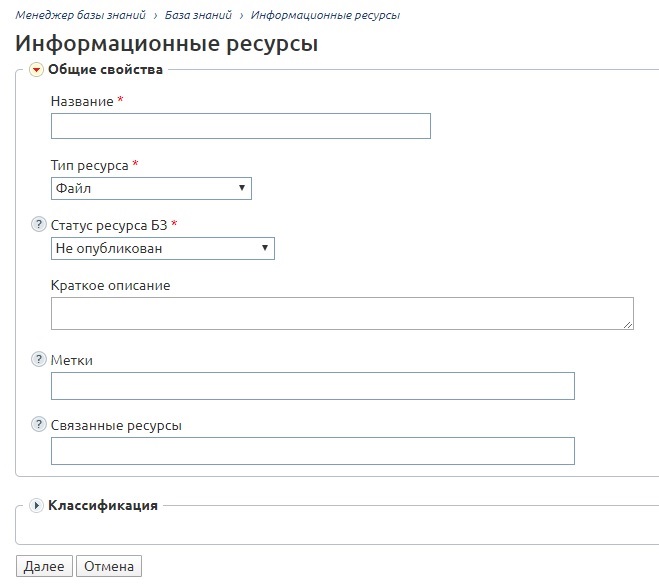The image size is (659, 584).
Task: Expand the Классификация section arrow
Action: pyautogui.click(x=36, y=505)
